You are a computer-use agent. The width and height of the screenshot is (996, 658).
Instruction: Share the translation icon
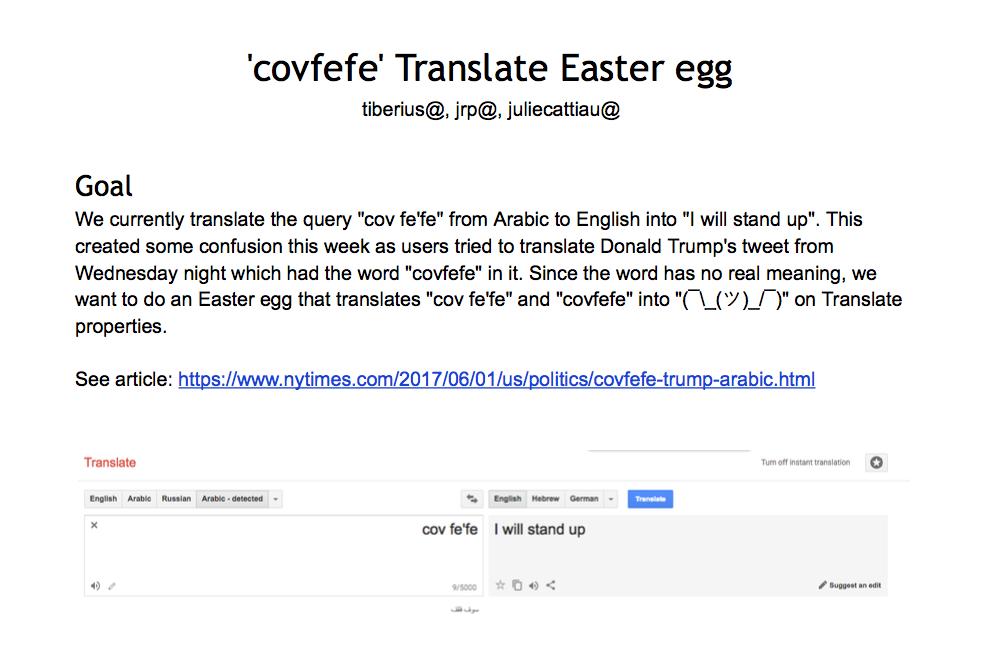pos(551,585)
